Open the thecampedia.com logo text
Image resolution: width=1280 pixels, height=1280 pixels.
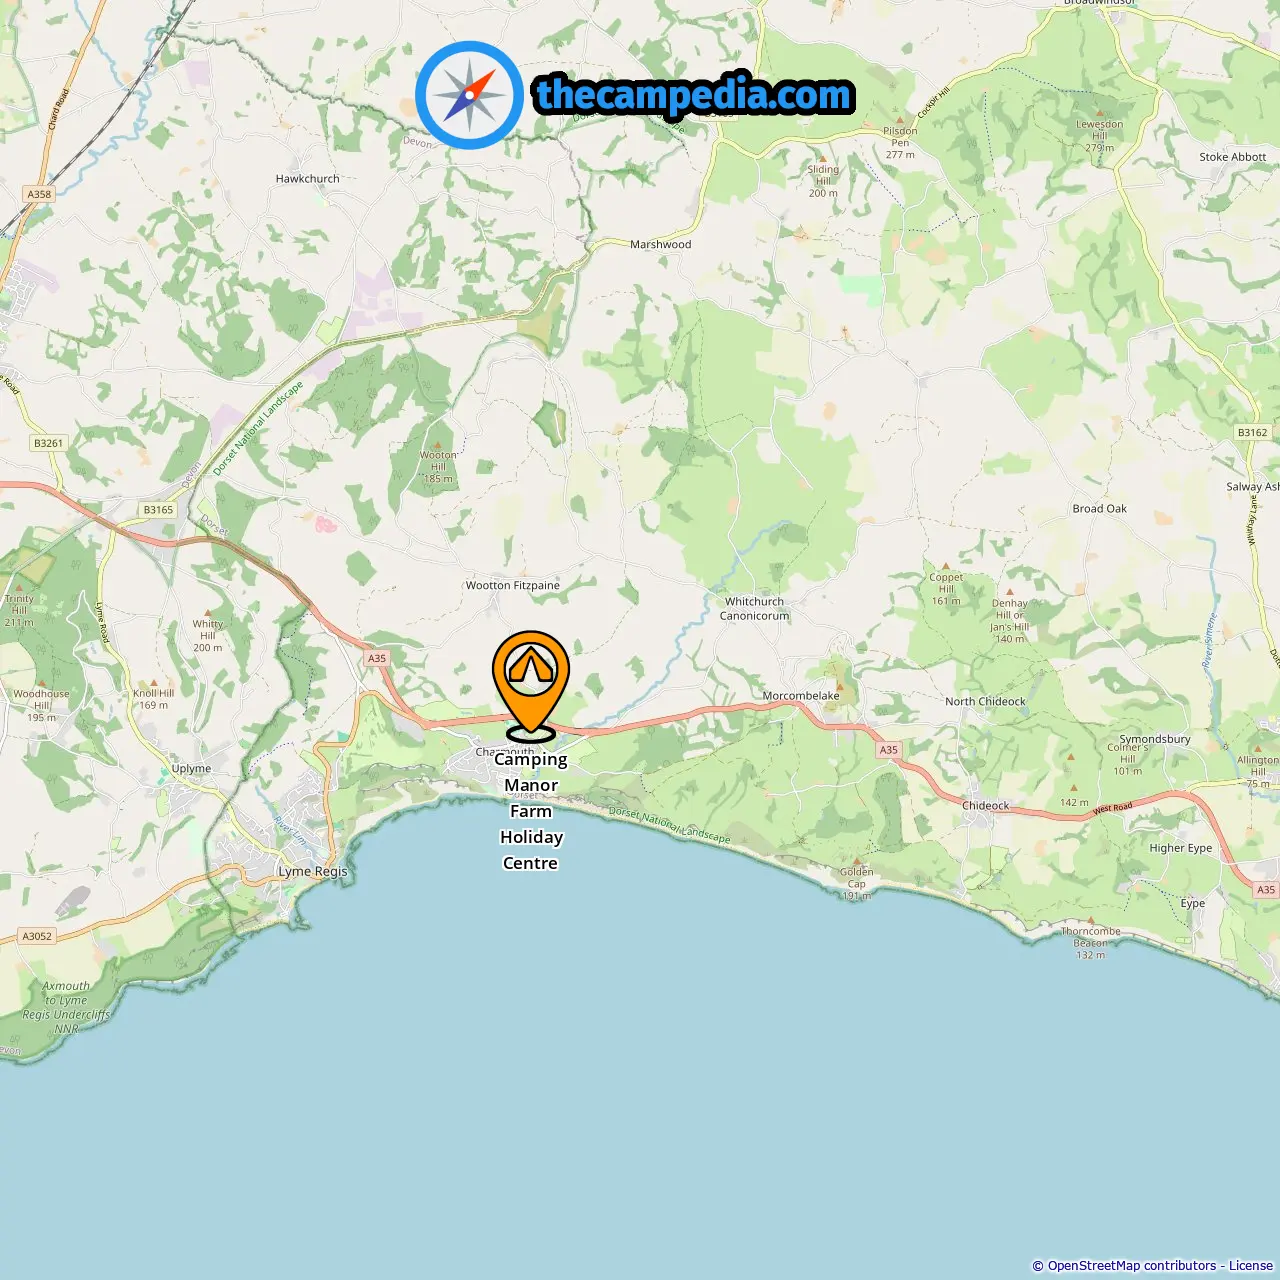click(x=694, y=95)
